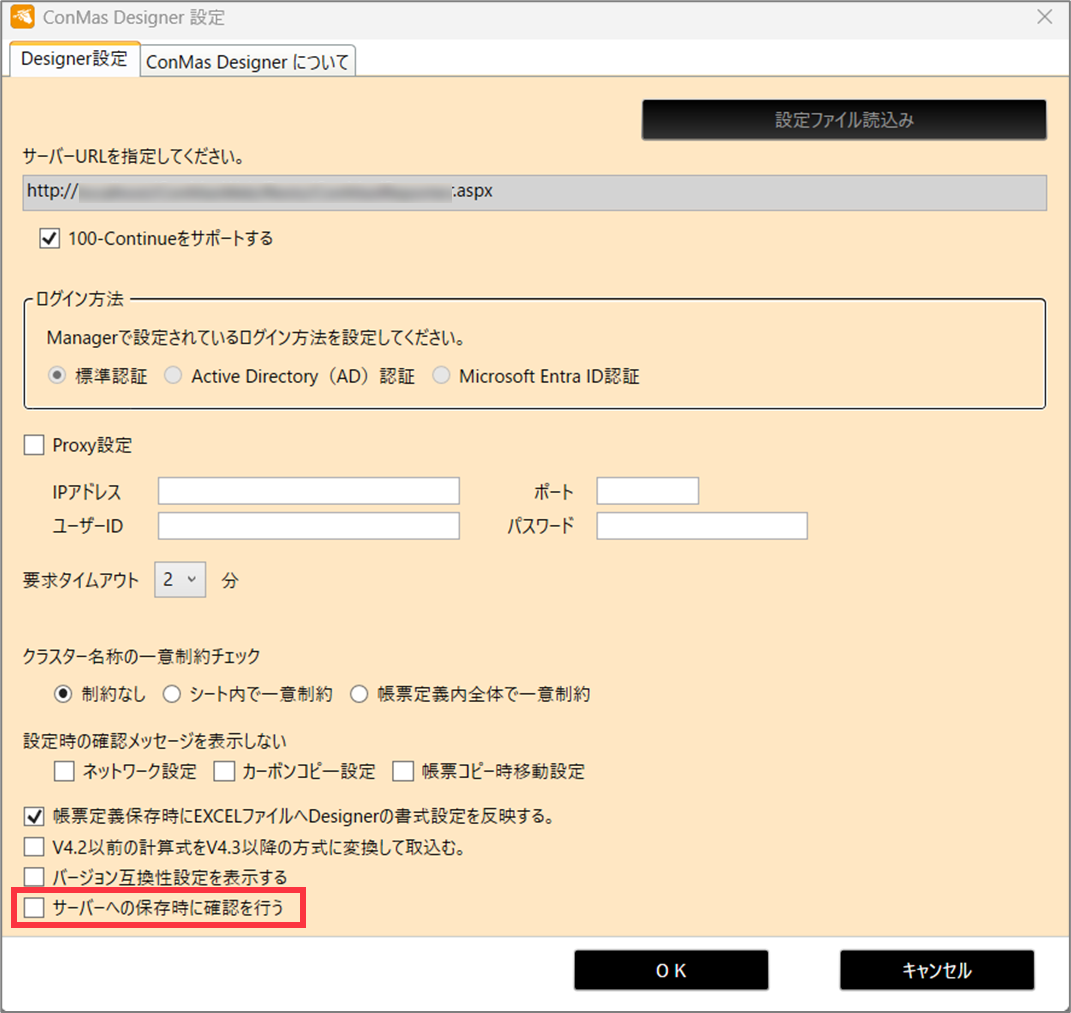Click the server URL input field
The image size is (1071, 1013).
(534, 192)
